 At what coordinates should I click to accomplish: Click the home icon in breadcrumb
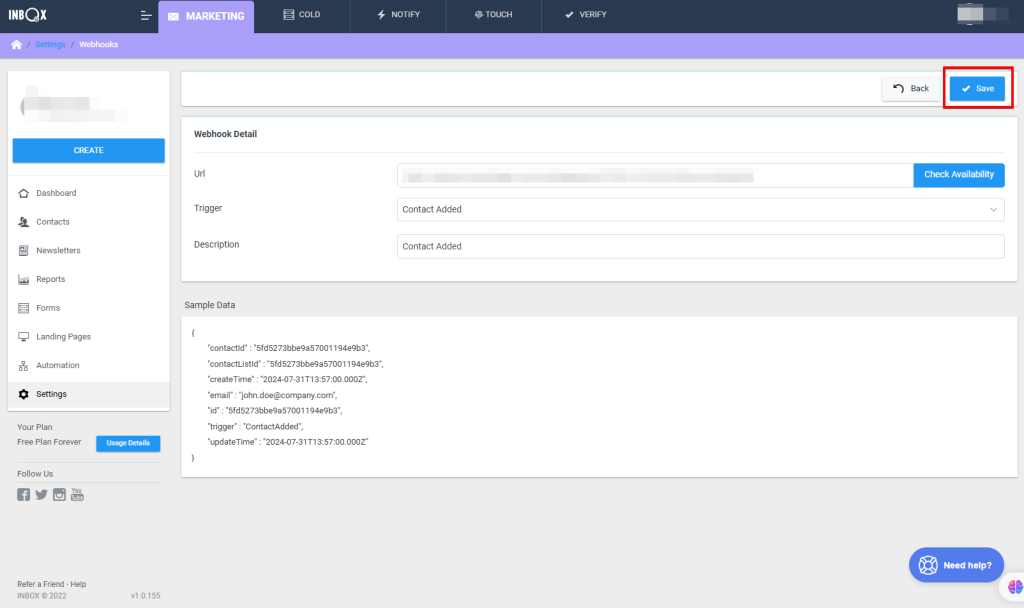coord(16,45)
